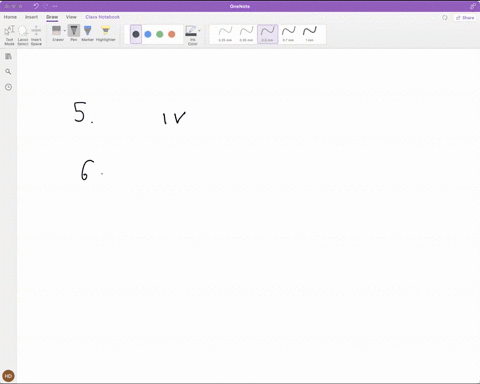Switch to the Home tab
480x384 pixels.
tap(10, 17)
